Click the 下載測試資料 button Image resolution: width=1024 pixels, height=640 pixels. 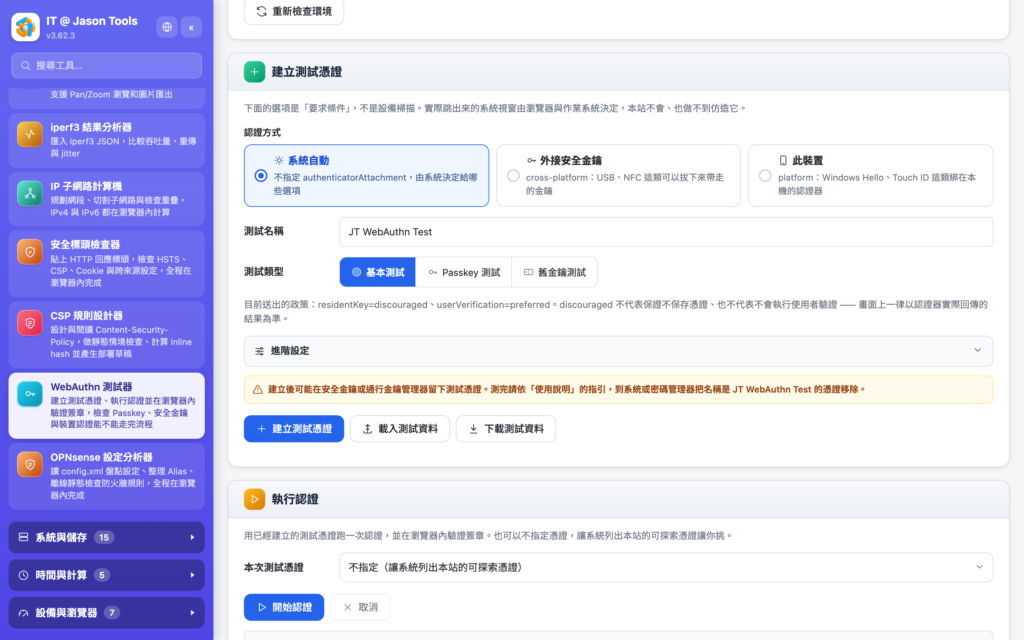tap(505, 429)
